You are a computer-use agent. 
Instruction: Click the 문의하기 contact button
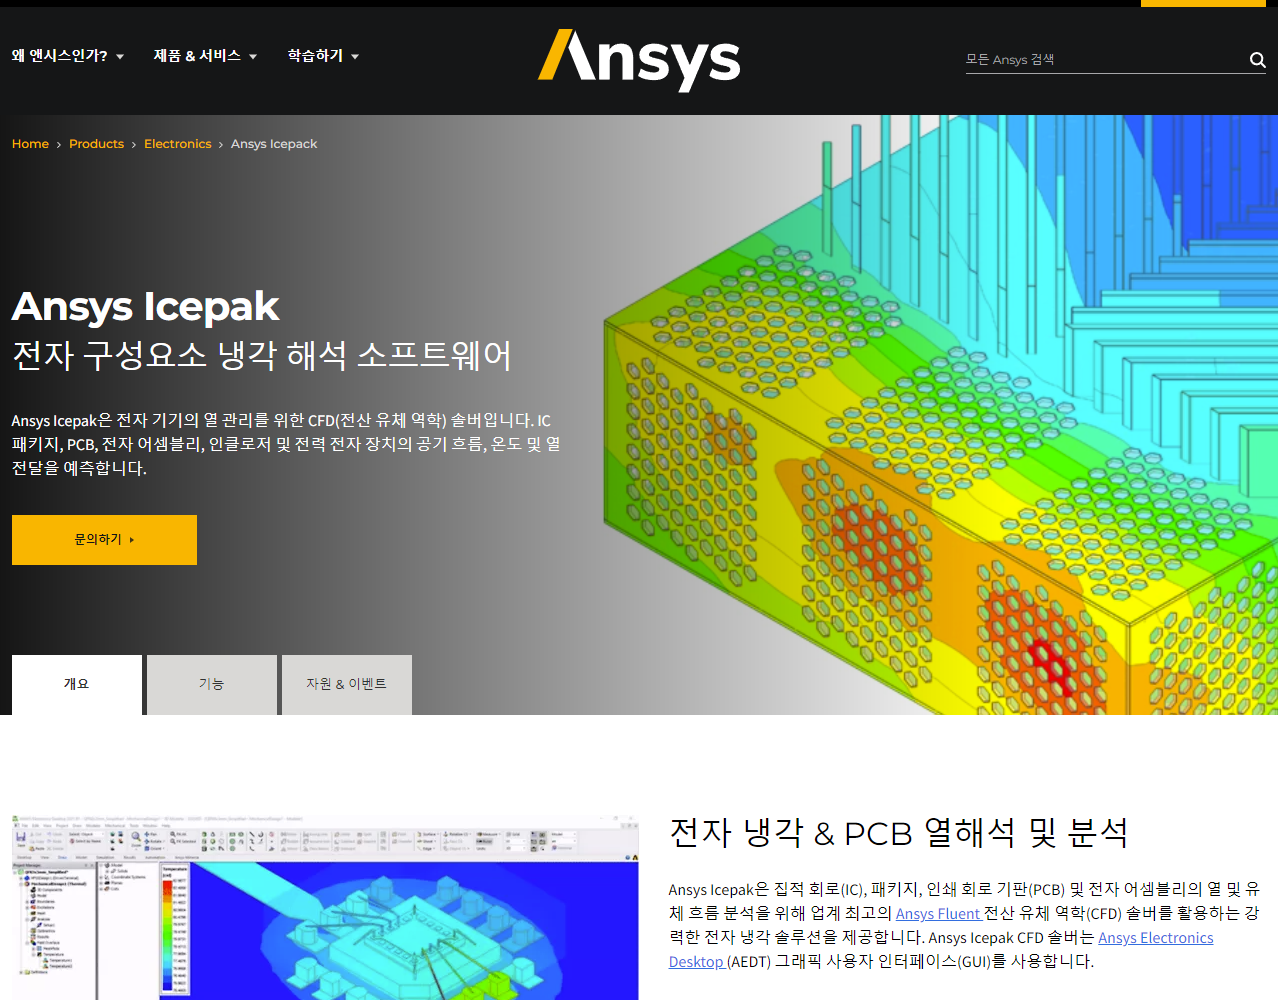[x=104, y=540]
